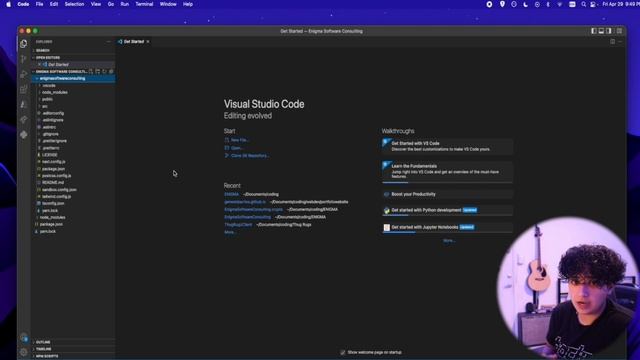Open tsconfig.json in explorer

click(53, 203)
